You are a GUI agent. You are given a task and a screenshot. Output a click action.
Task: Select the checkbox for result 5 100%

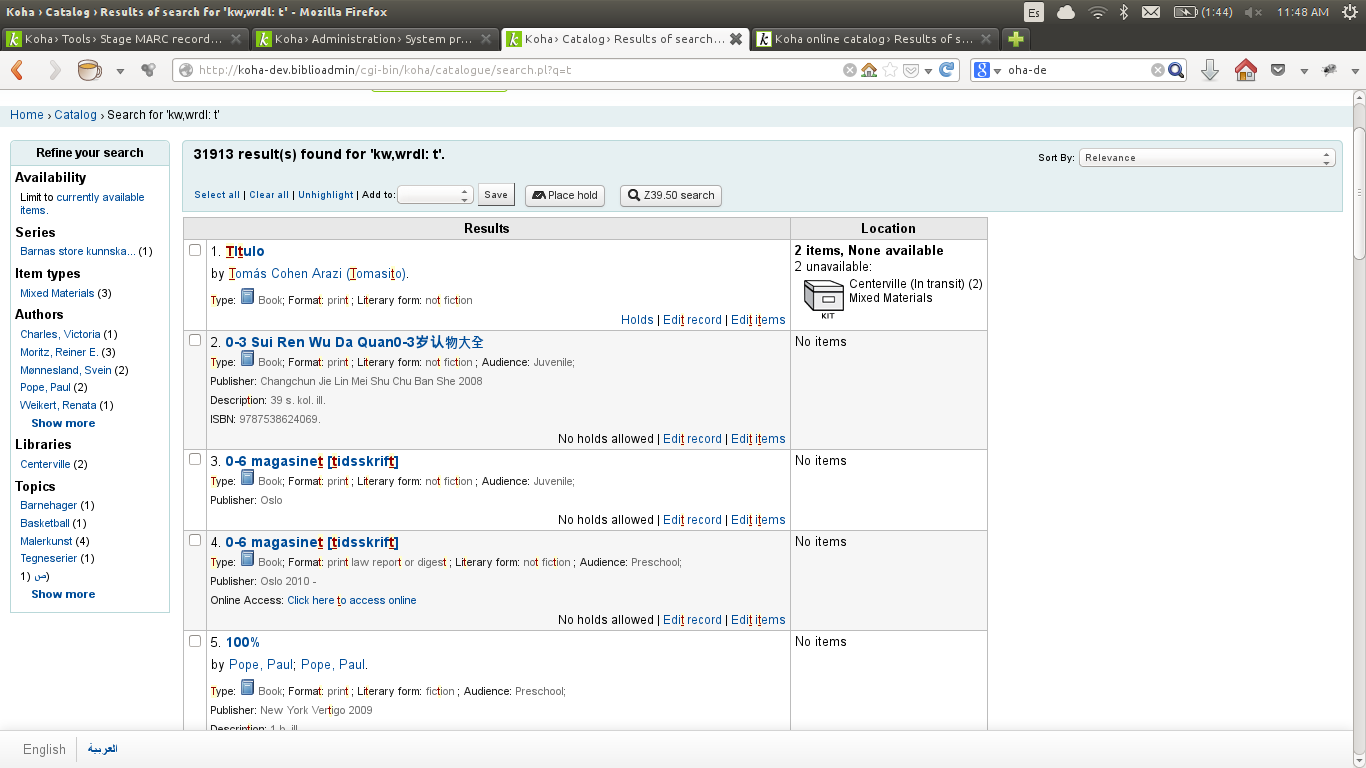(x=195, y=641)
